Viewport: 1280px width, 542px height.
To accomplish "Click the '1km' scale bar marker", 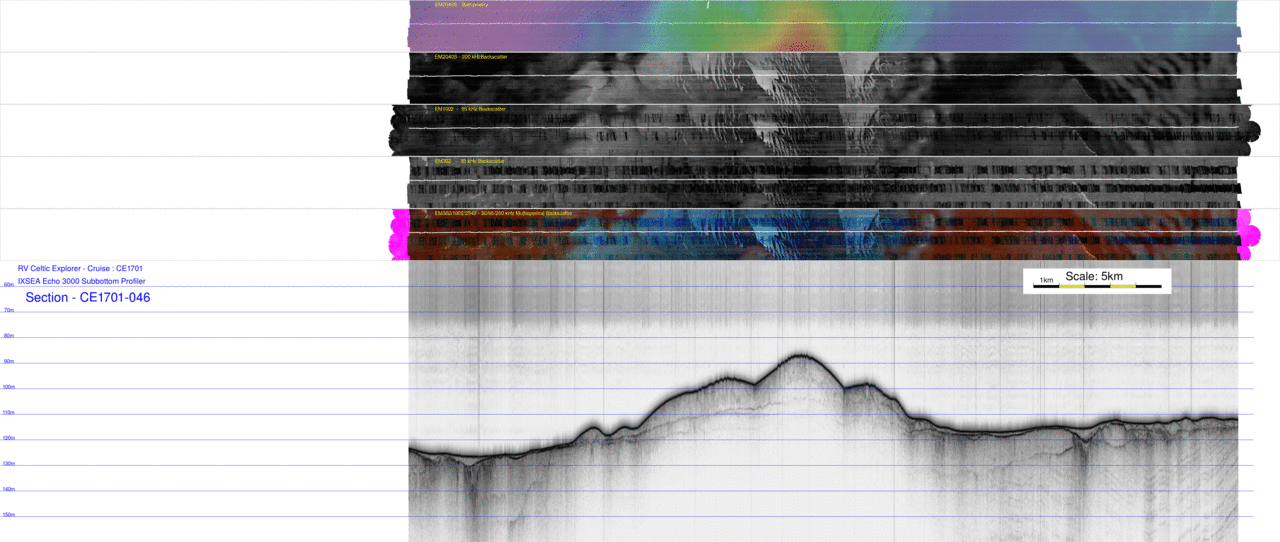I will 1046,280.
